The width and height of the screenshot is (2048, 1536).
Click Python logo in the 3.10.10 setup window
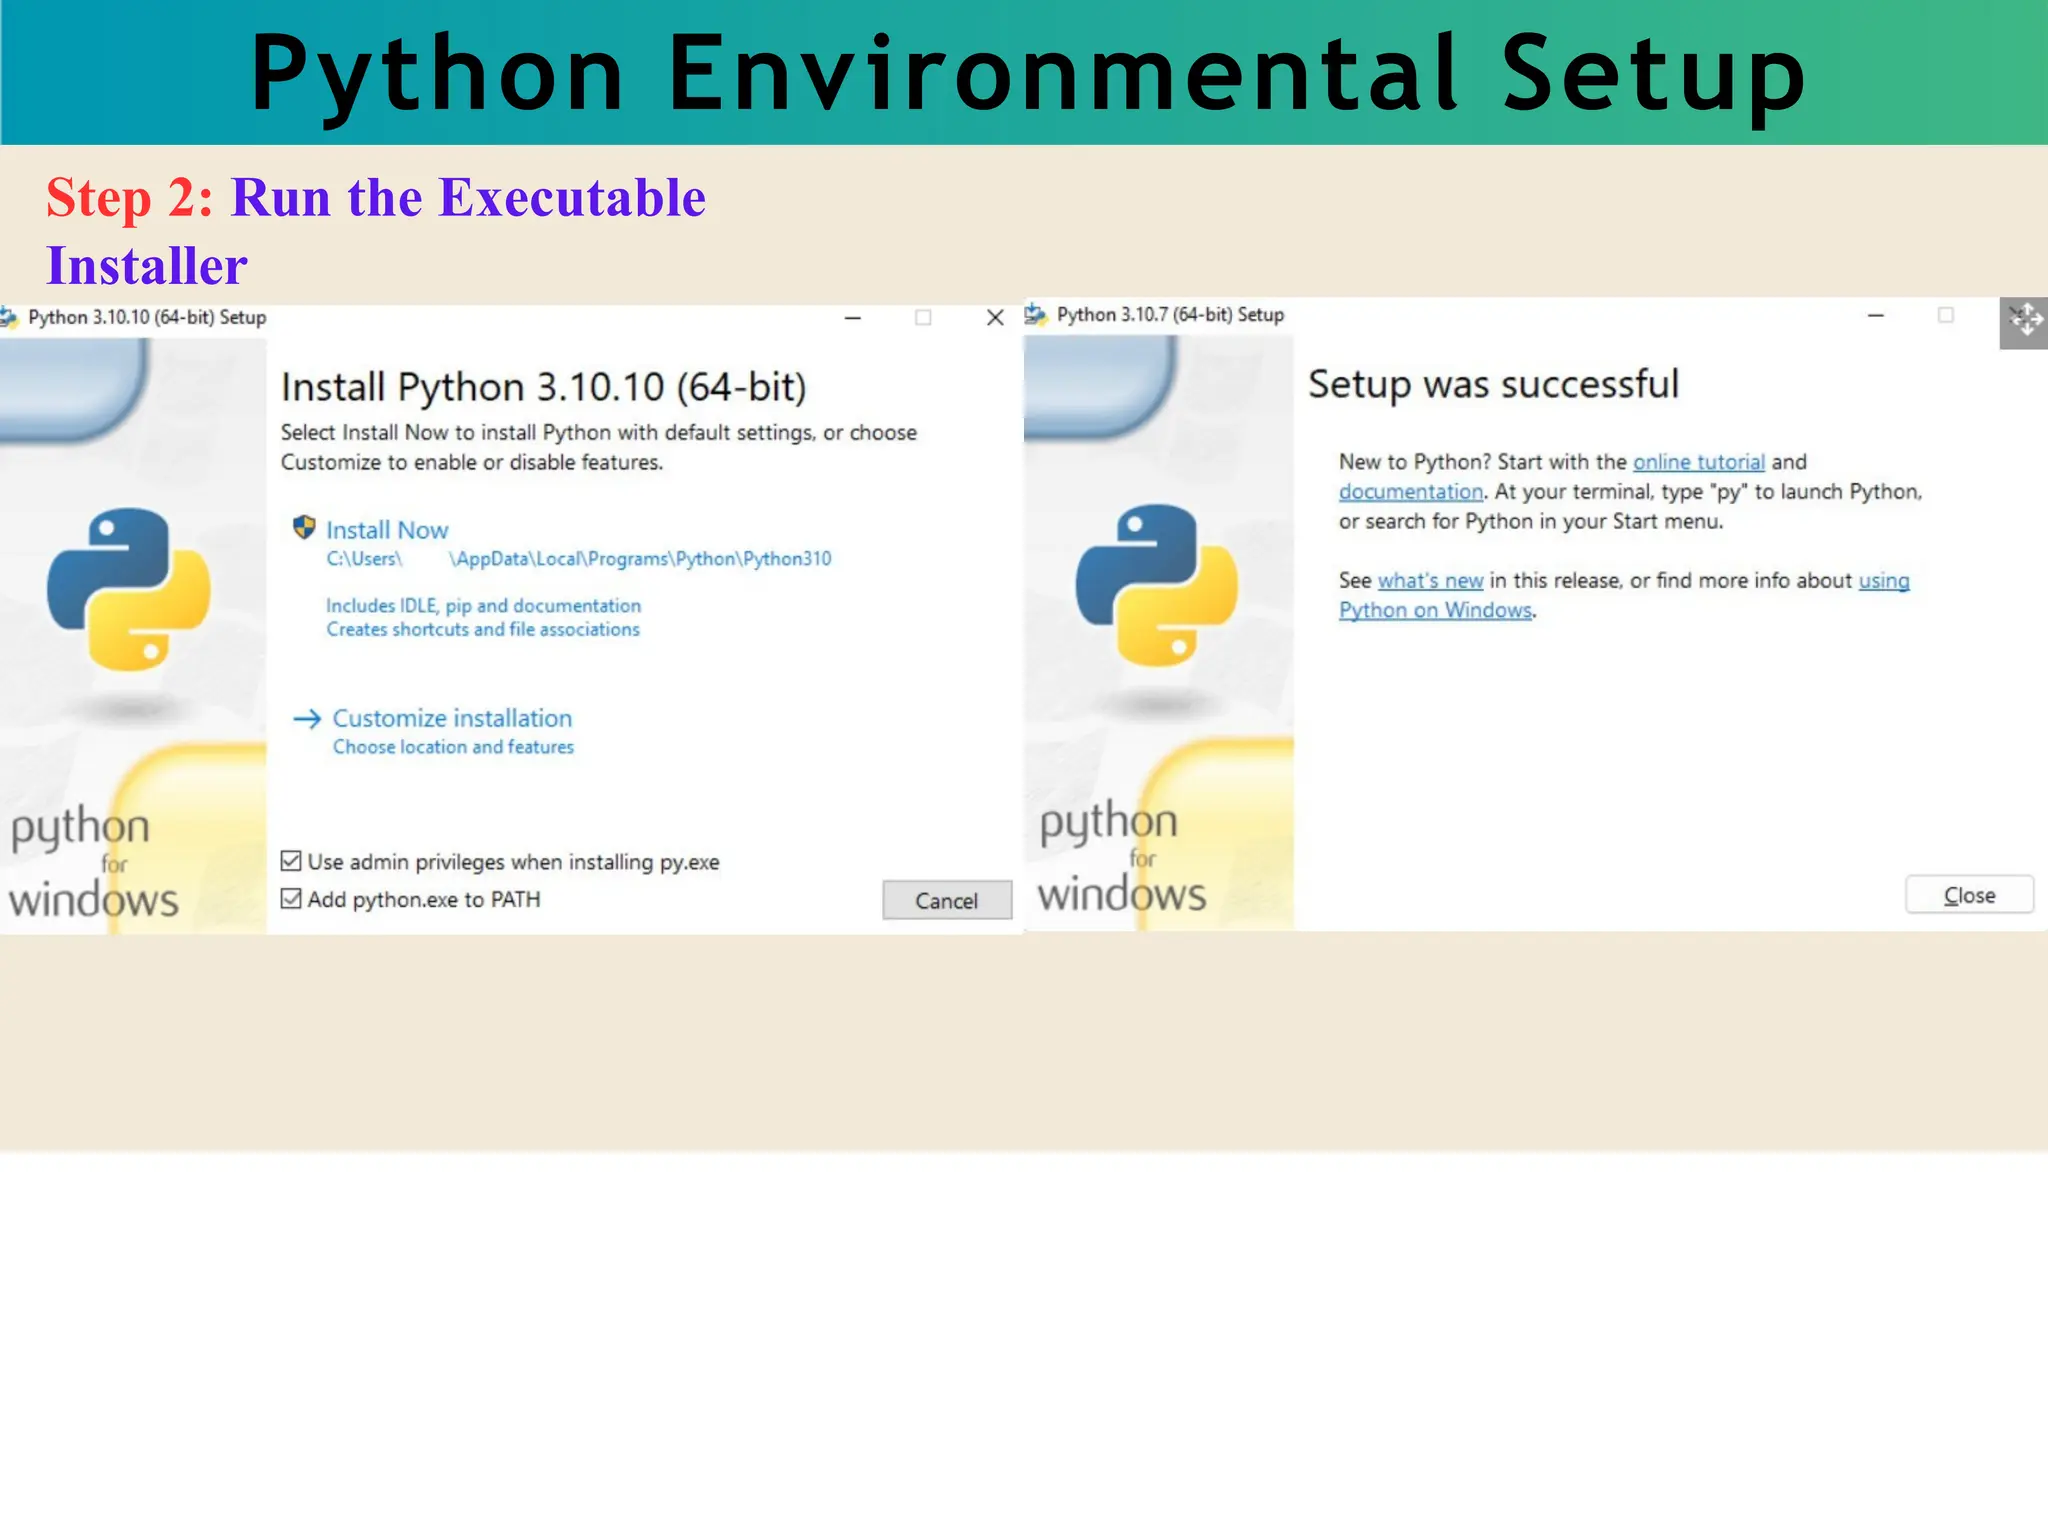point(129,589)
